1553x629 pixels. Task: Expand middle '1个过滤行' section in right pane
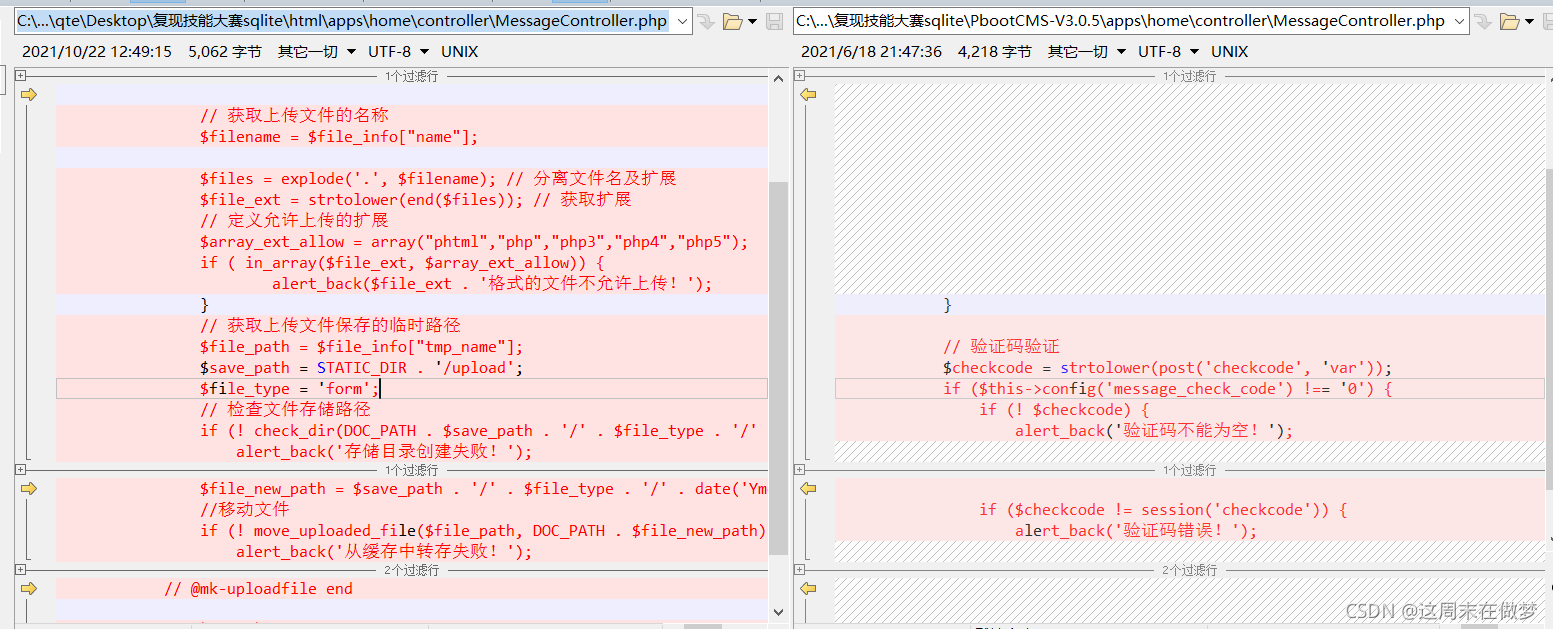(x=799, y=469)
